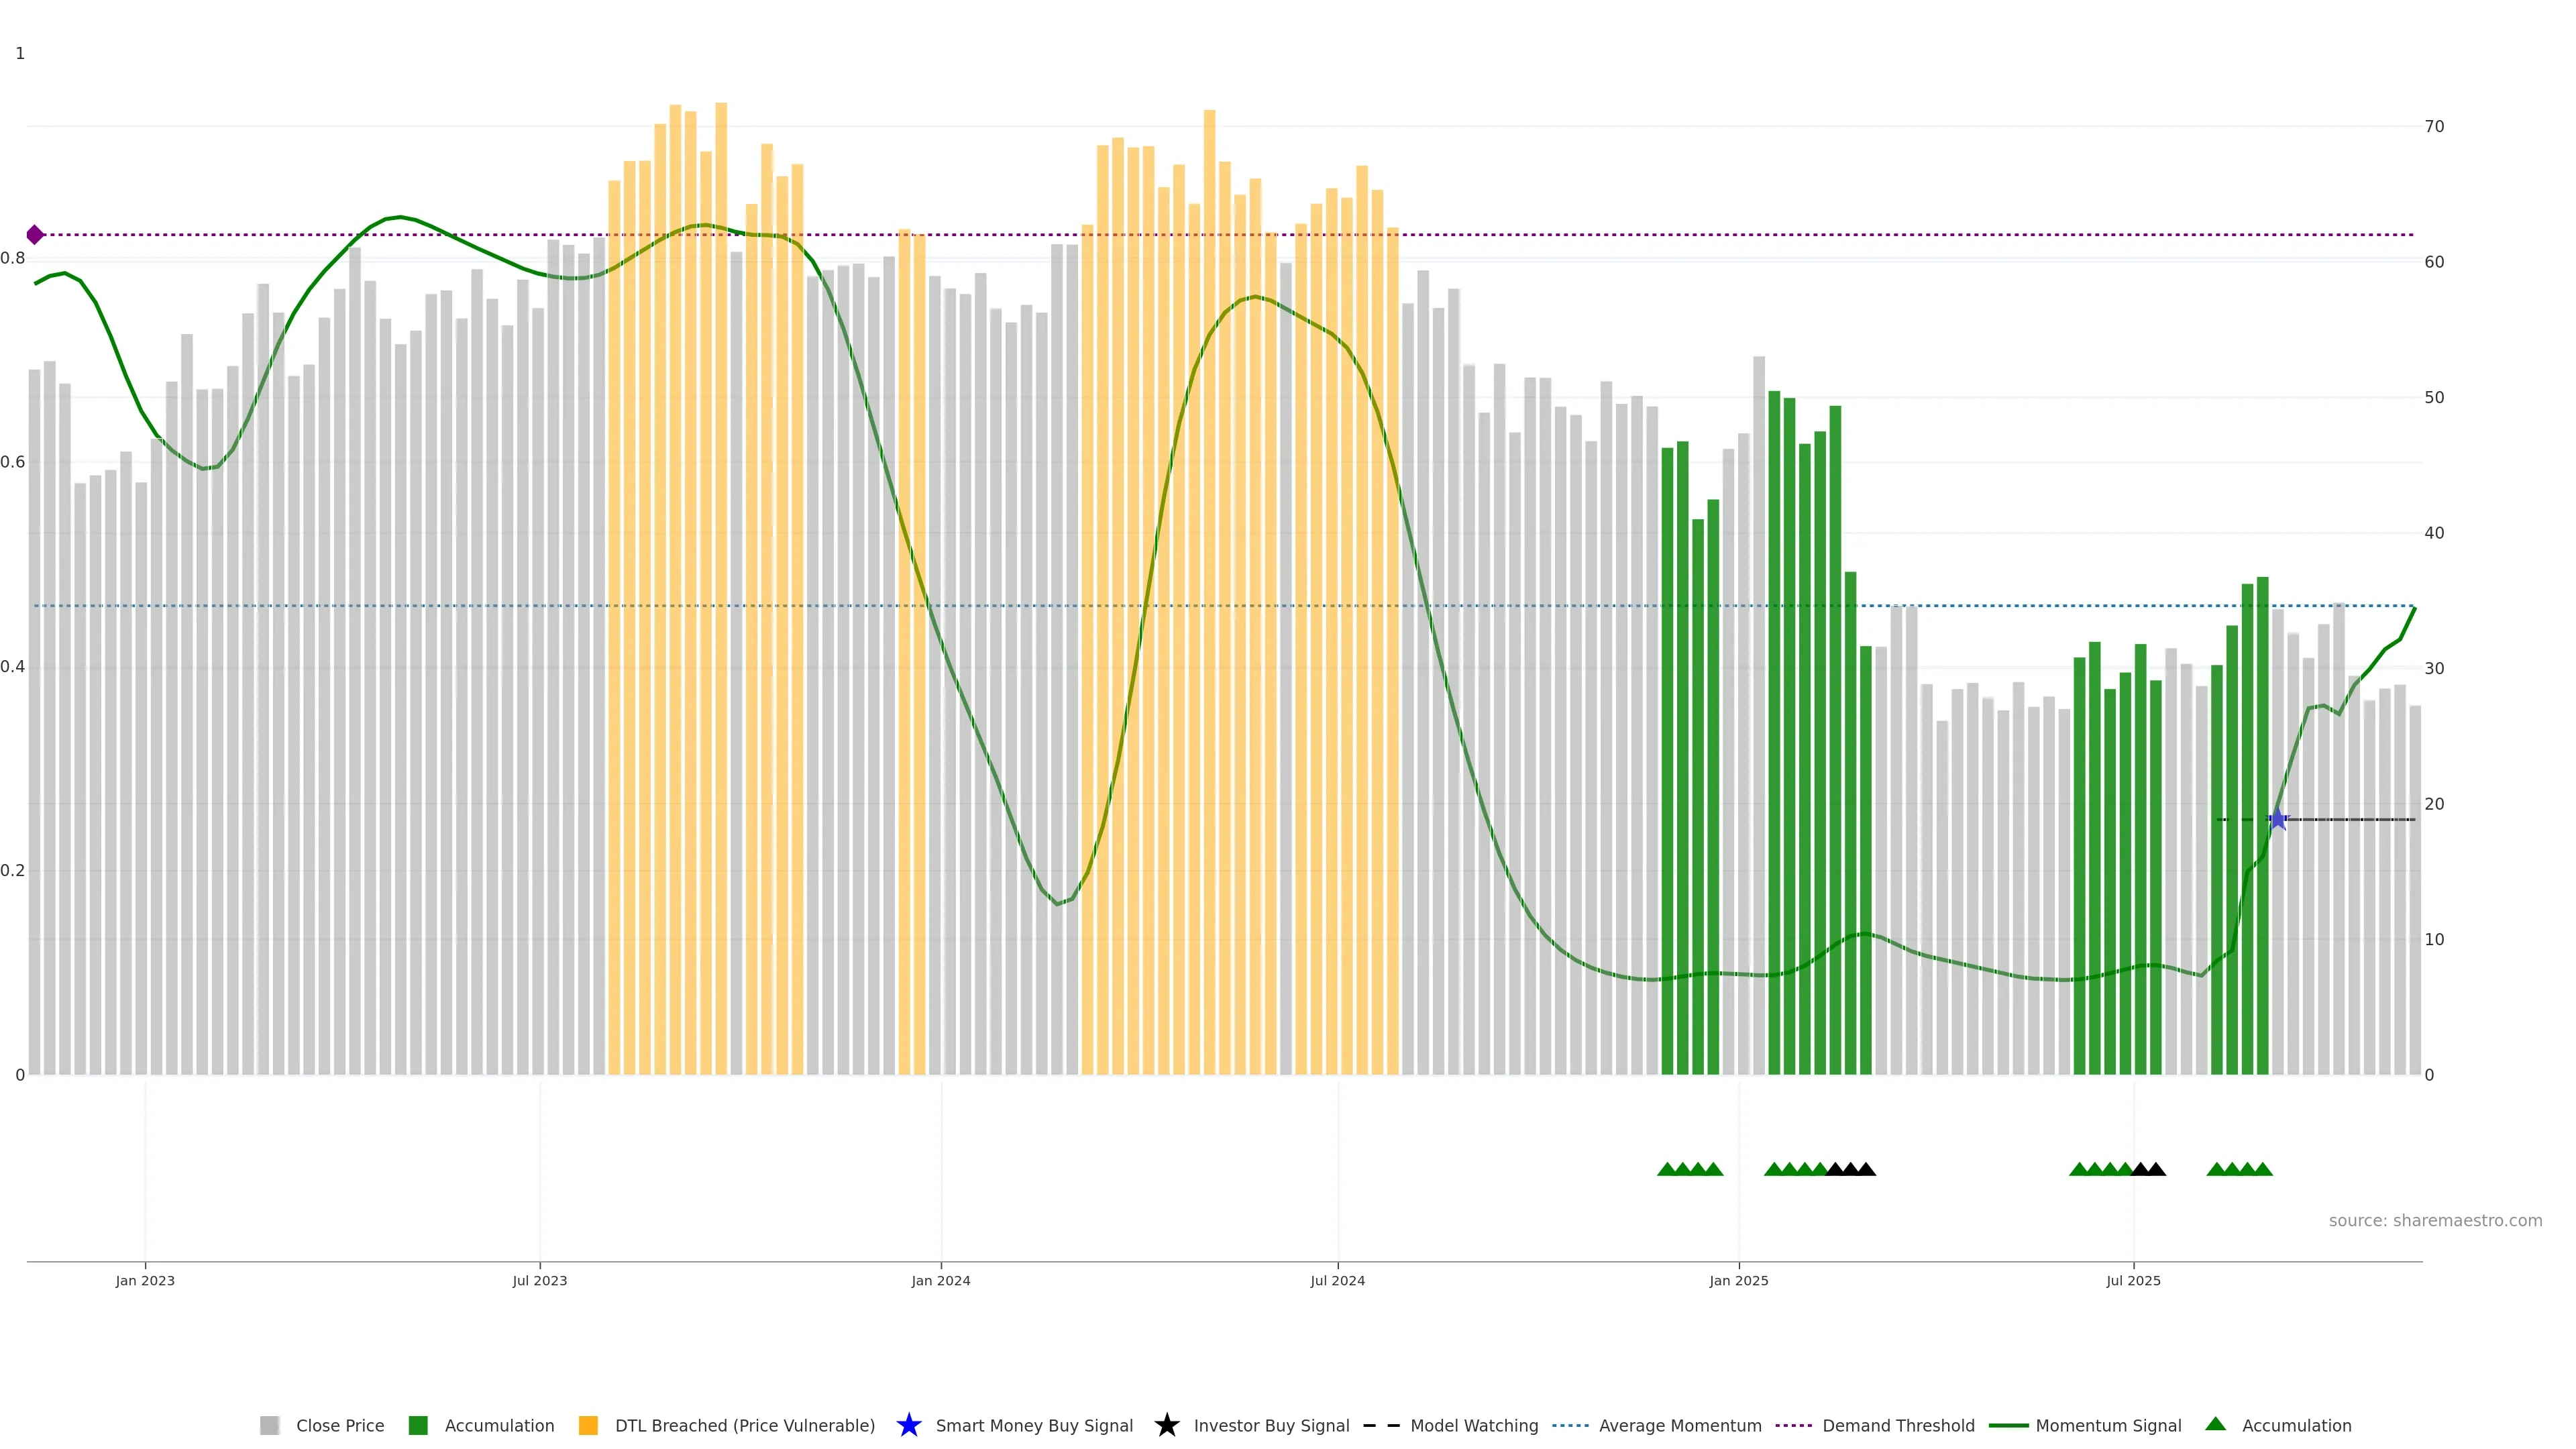The width and height of the screenshot is (2576, 1449).
Task: Click the blue star marker on the chart
Action: tap(2278, 820)
